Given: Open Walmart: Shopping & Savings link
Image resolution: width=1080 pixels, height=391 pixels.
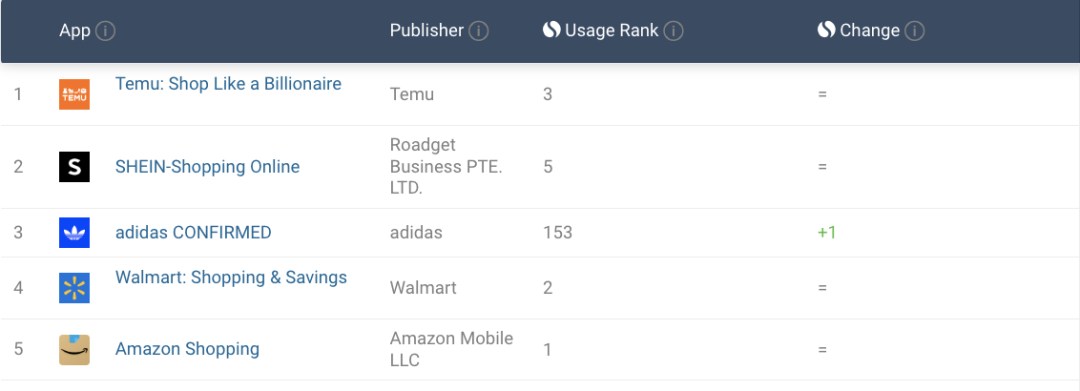Looking at the screenshot, I should [231, 277].
